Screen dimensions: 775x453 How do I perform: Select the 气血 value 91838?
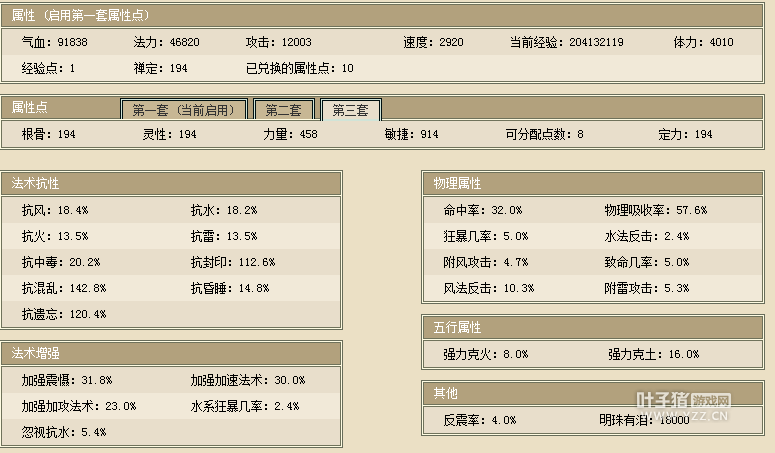73,43
